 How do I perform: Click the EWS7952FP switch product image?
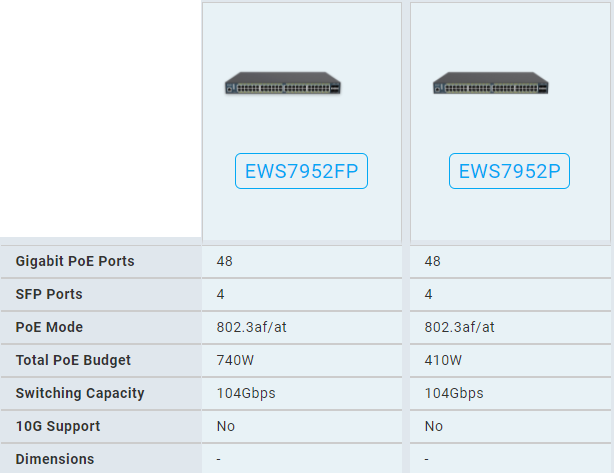coord(284,84)
